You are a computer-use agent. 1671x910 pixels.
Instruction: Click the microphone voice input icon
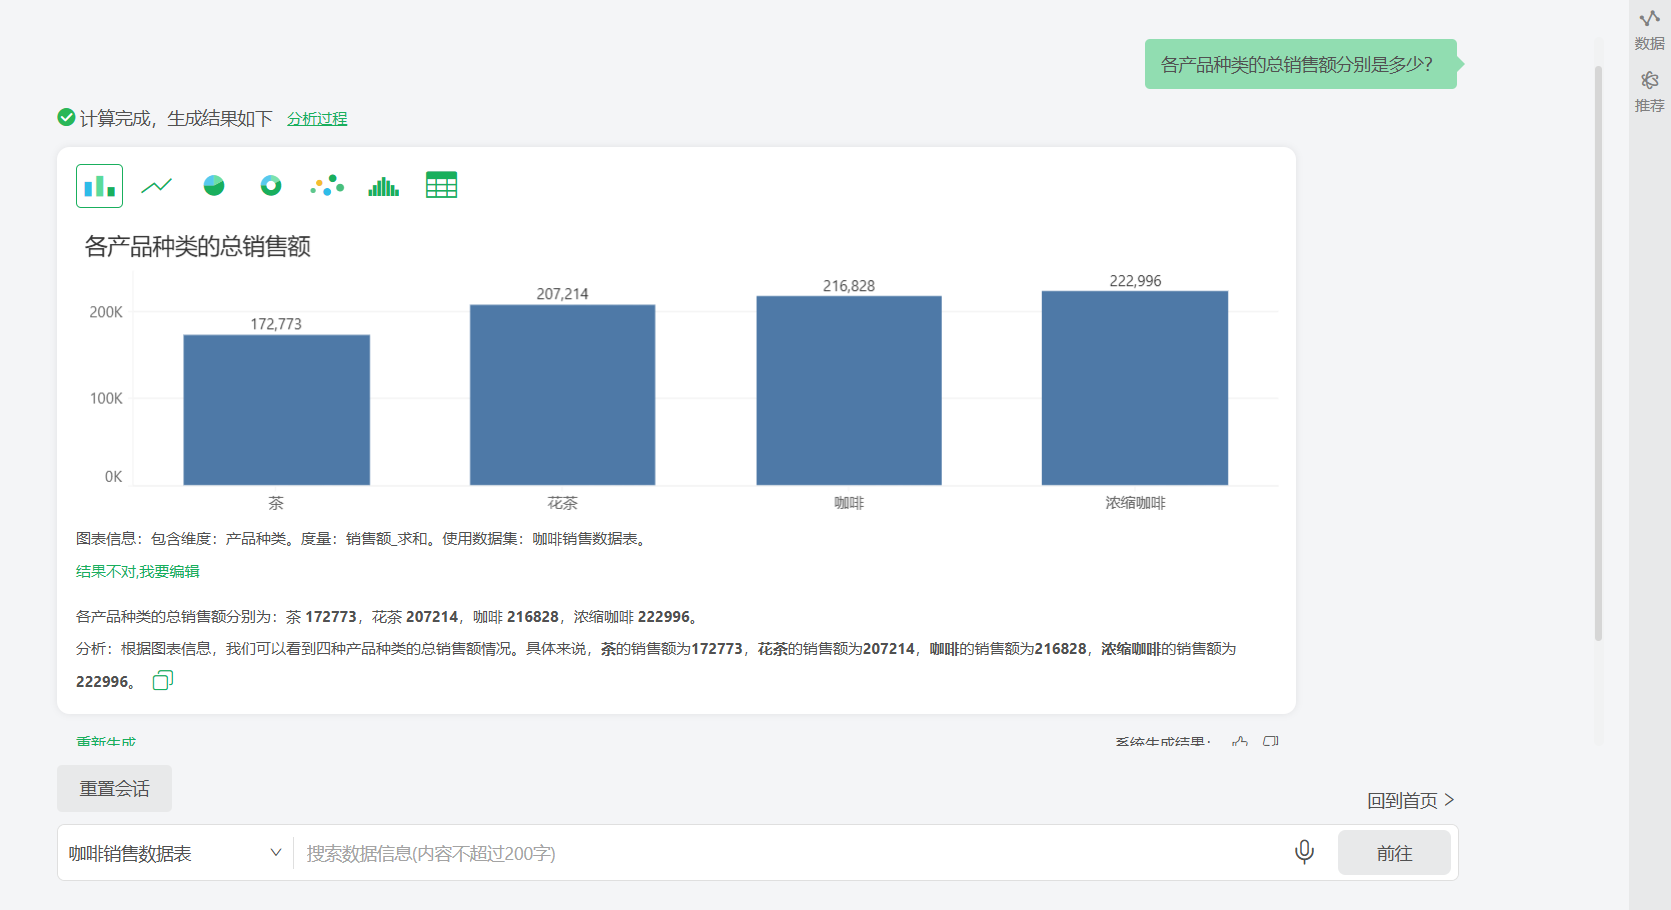(x=1304, y=852)
